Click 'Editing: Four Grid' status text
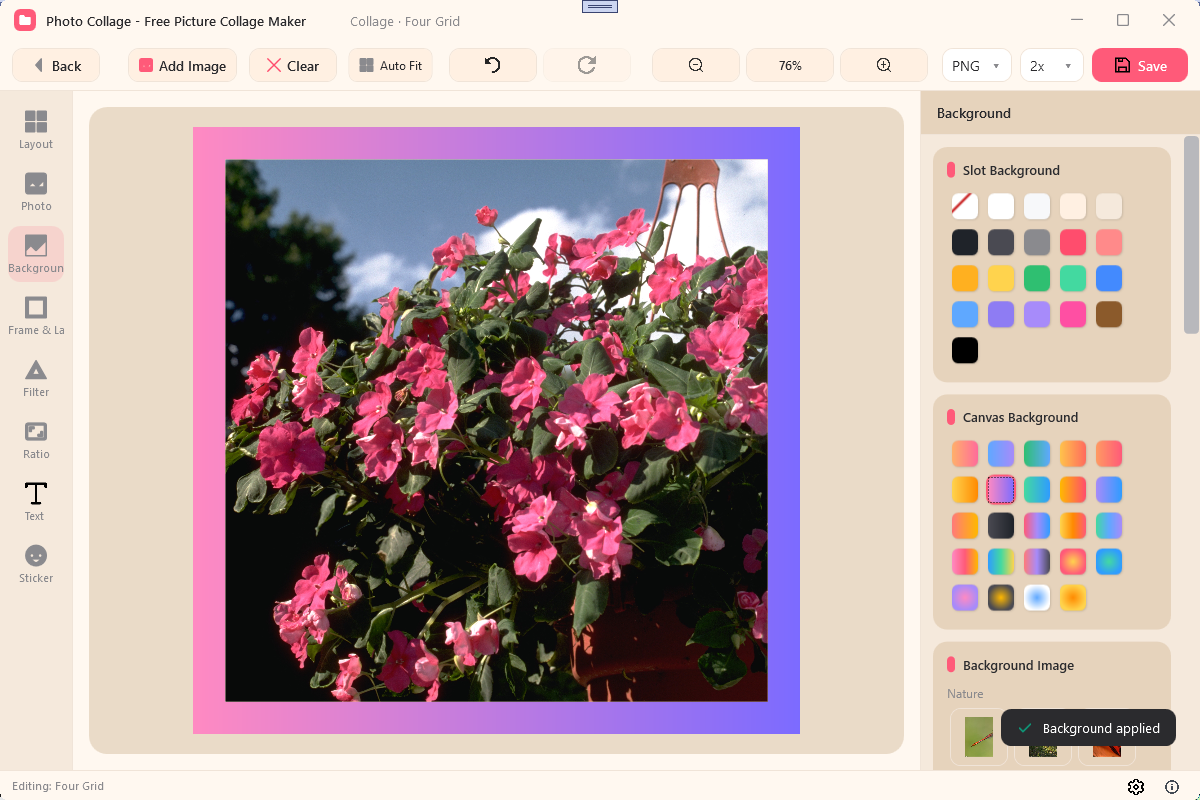This screenshot has height=800, width=1200. click(58, 786)
